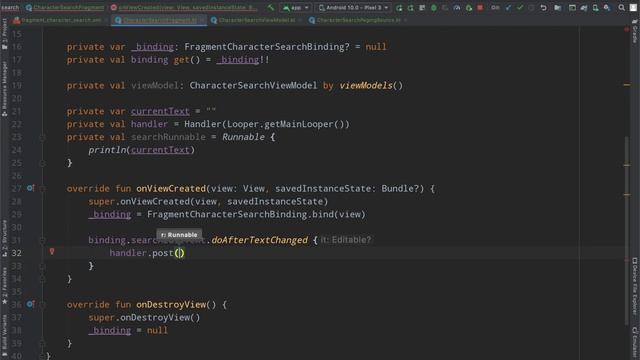640x360 pixels.
Task: Close the CharacterSearchFragment.kt tab
Action: tap(202, 20)
